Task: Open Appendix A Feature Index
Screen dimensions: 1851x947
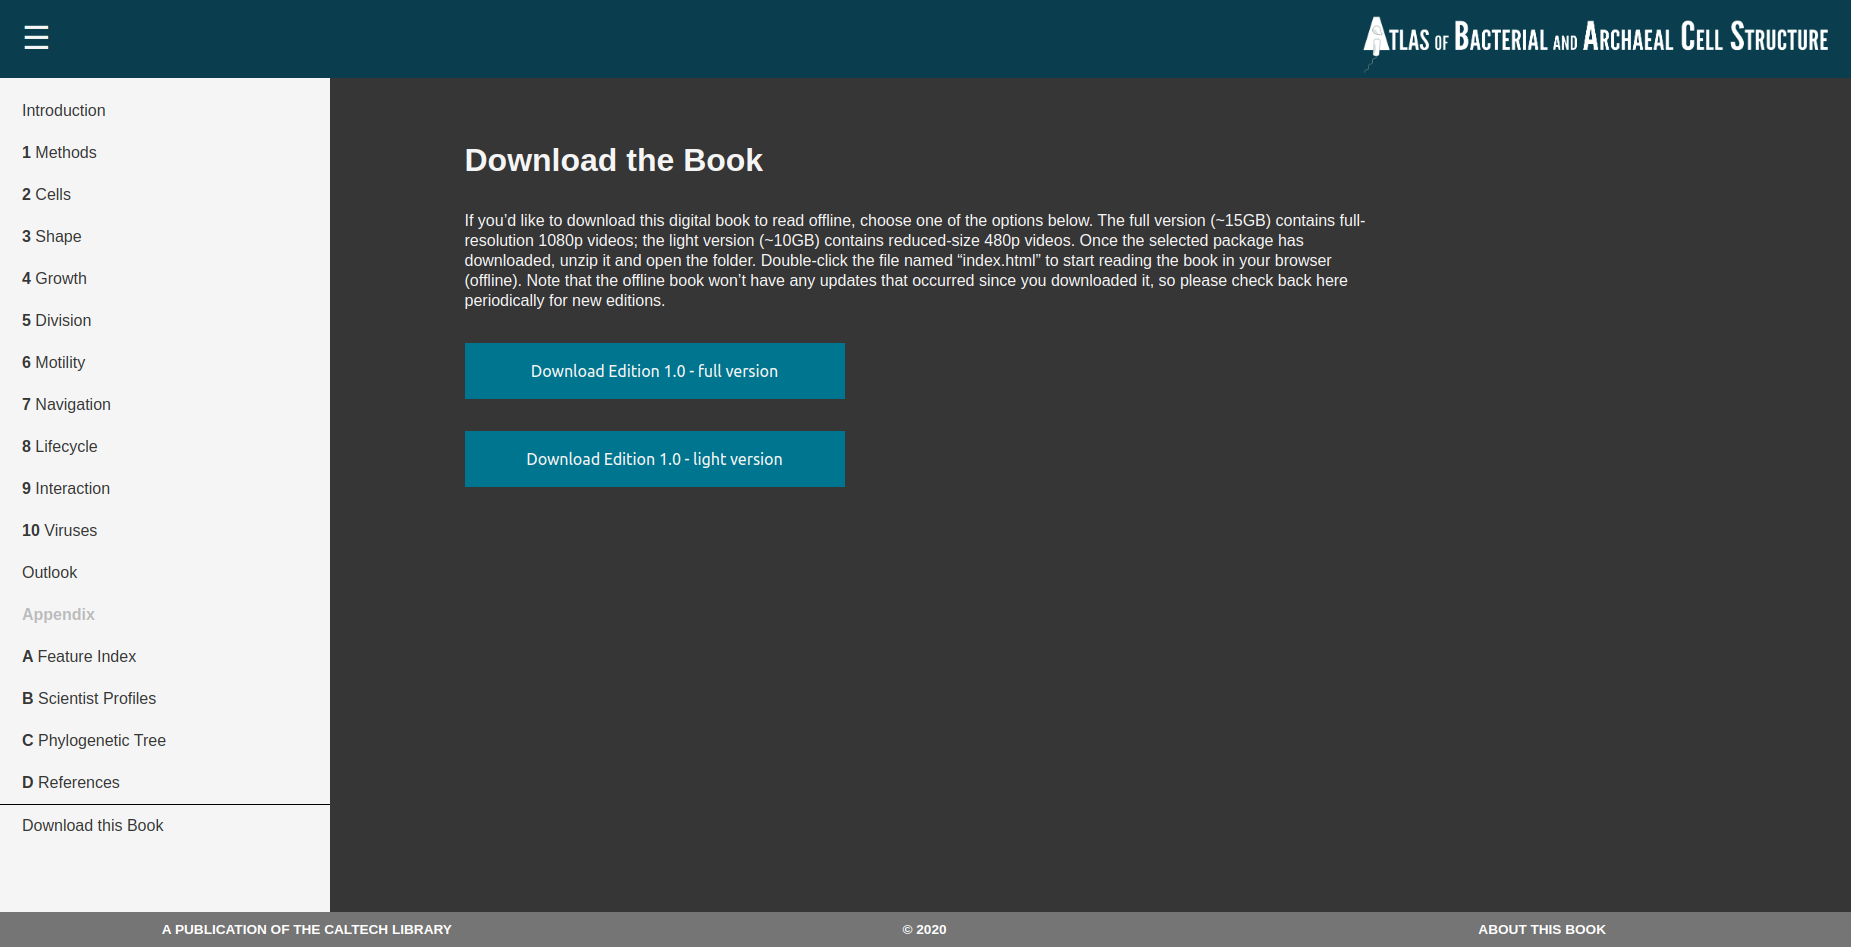Action: (79, 656)
